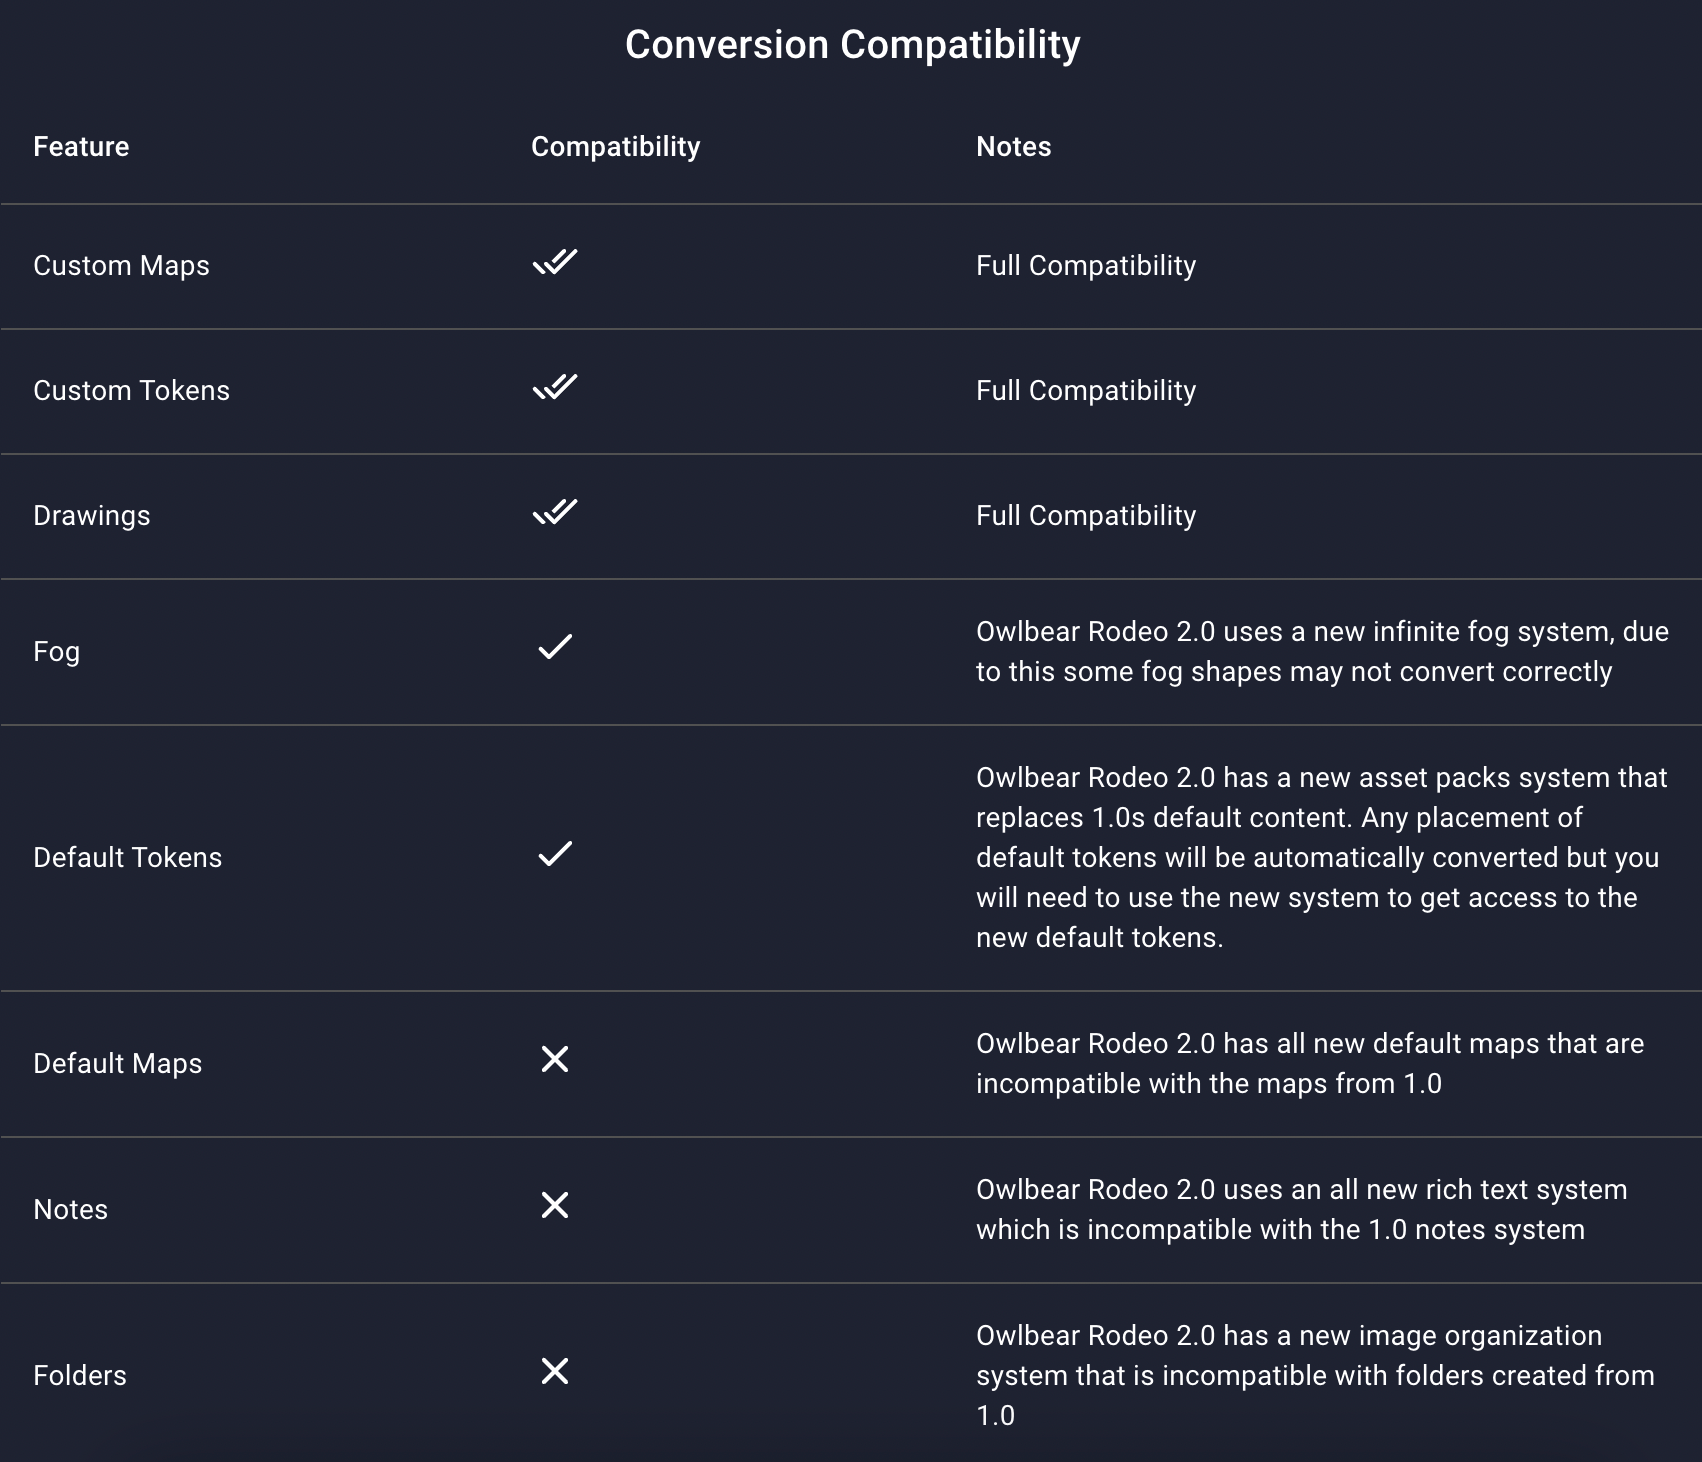
Task: Click the double-check icon for Custom Maps
Action: click(x=555, y=263)
